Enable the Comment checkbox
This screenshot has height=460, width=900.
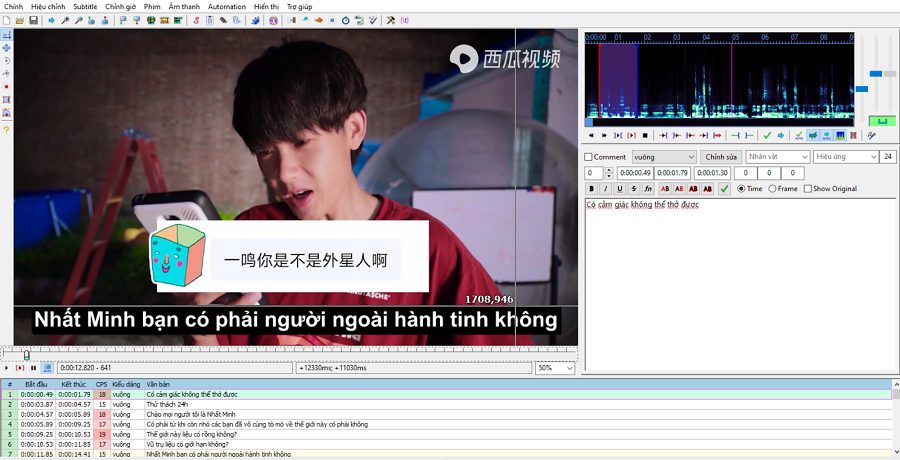[589, 157]
